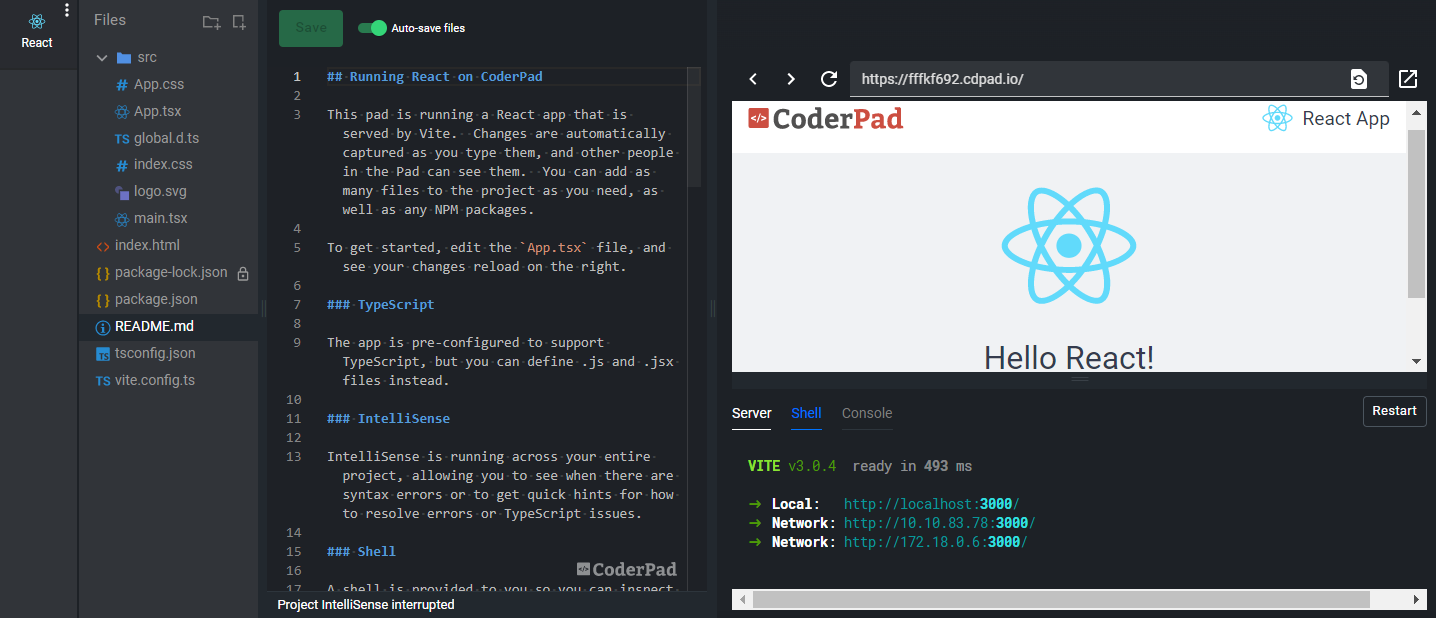Viewport: 1436px width, 618px height.
Task: Click the browser back arrow
Action: tap(753, 78)
